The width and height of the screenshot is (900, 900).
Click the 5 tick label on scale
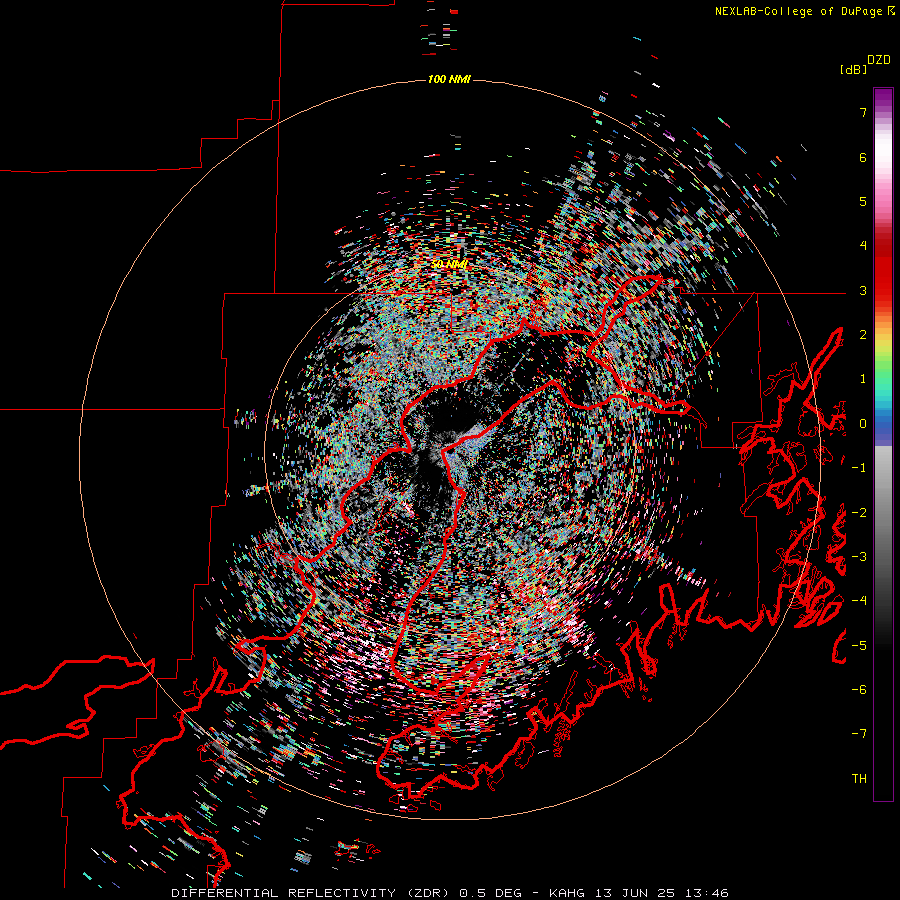[863, 201]
